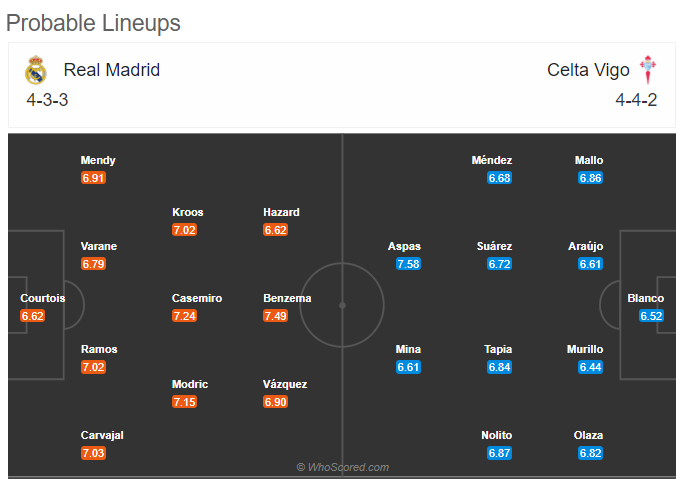Click the Celta Vigo crest icon
Image resolution: width=682 pixels, height=479 pixels.
pyautogui.click(x=648, y=70)
